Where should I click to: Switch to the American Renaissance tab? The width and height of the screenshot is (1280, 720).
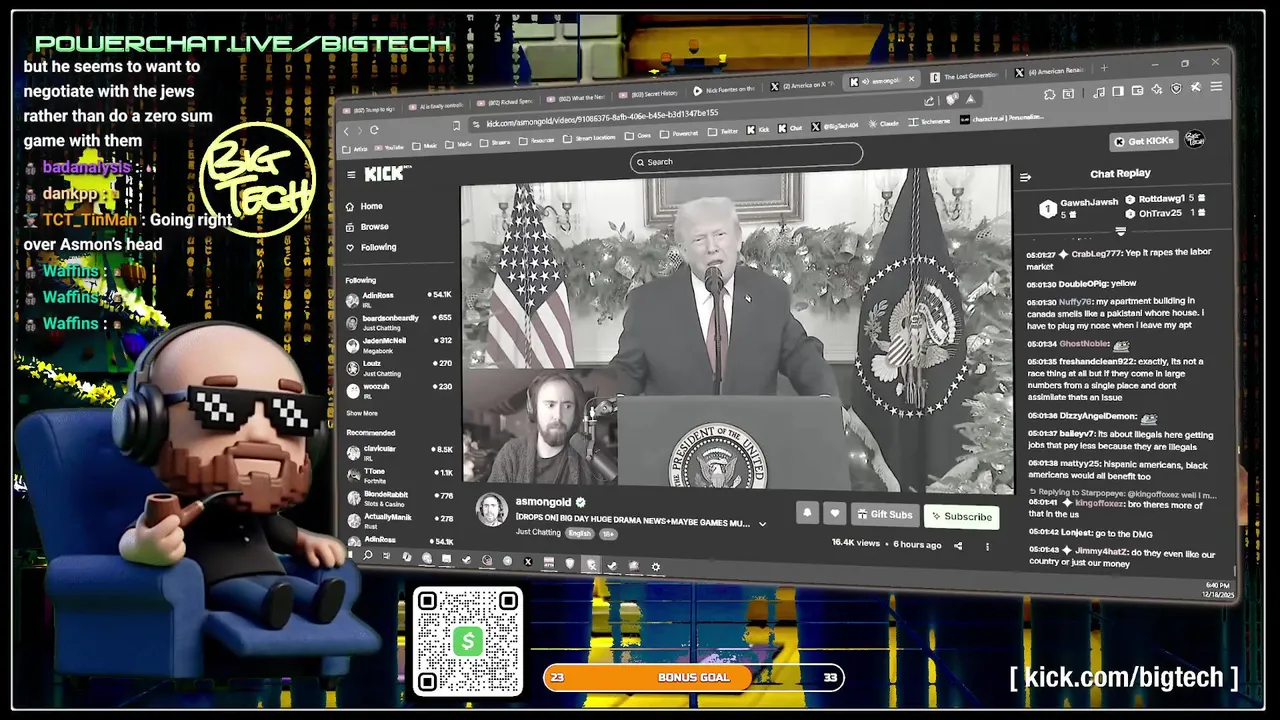1048,72
